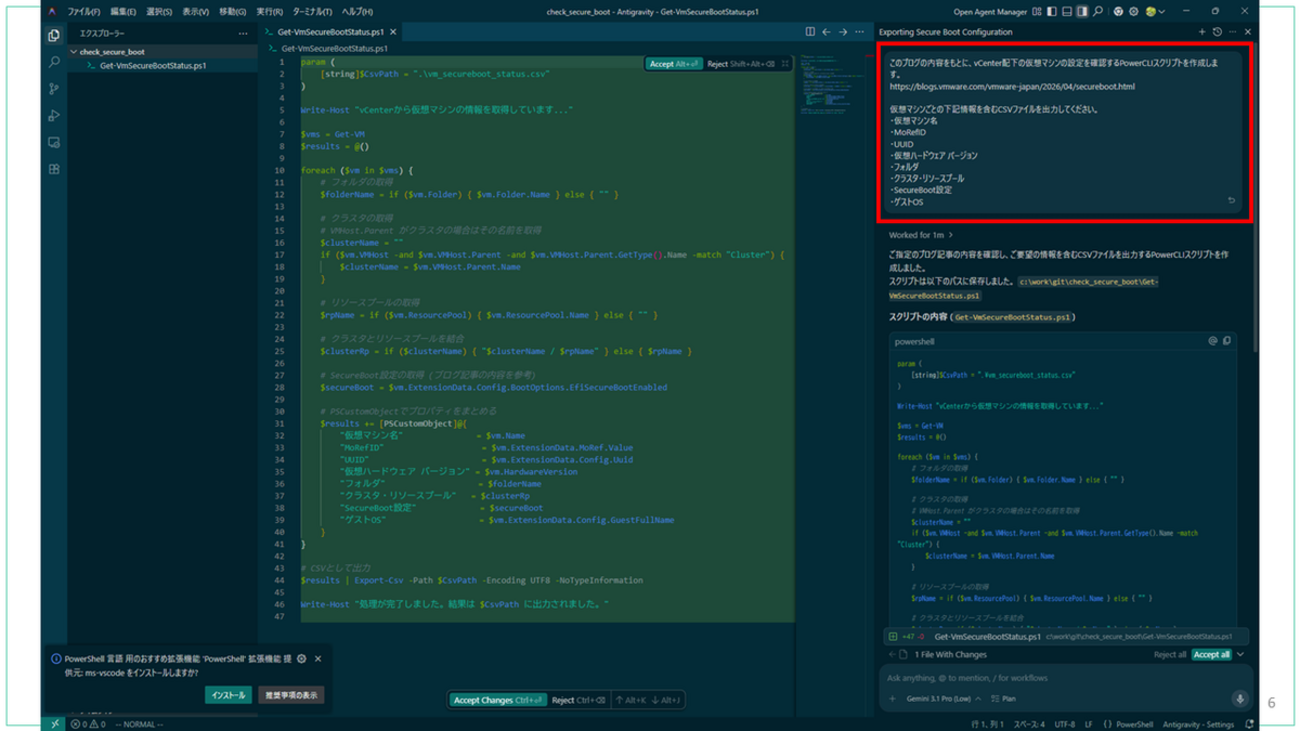
Task: Open the 編集(E) menu
Action: pos(122,12)
